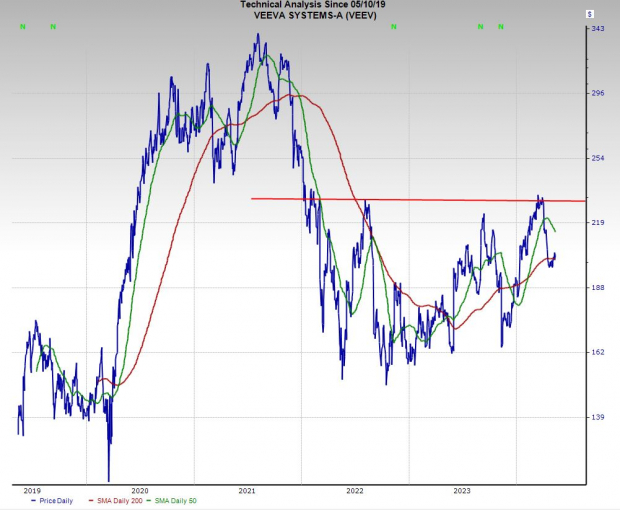Select the 2020 label on the time axis
Image resolution: width=620 pixels, height=510 pixels.
pos(139,491)
